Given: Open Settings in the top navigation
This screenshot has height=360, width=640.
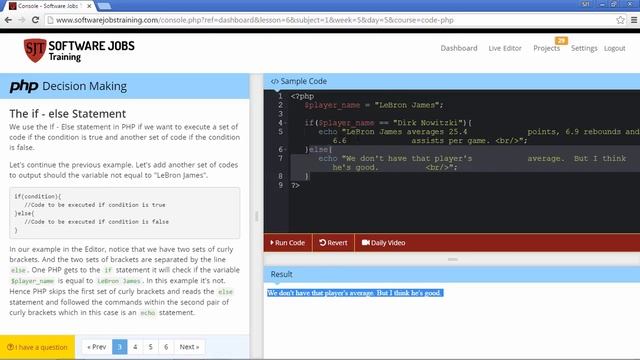Looking at the screenshot, I should click(x=584, y=48).
